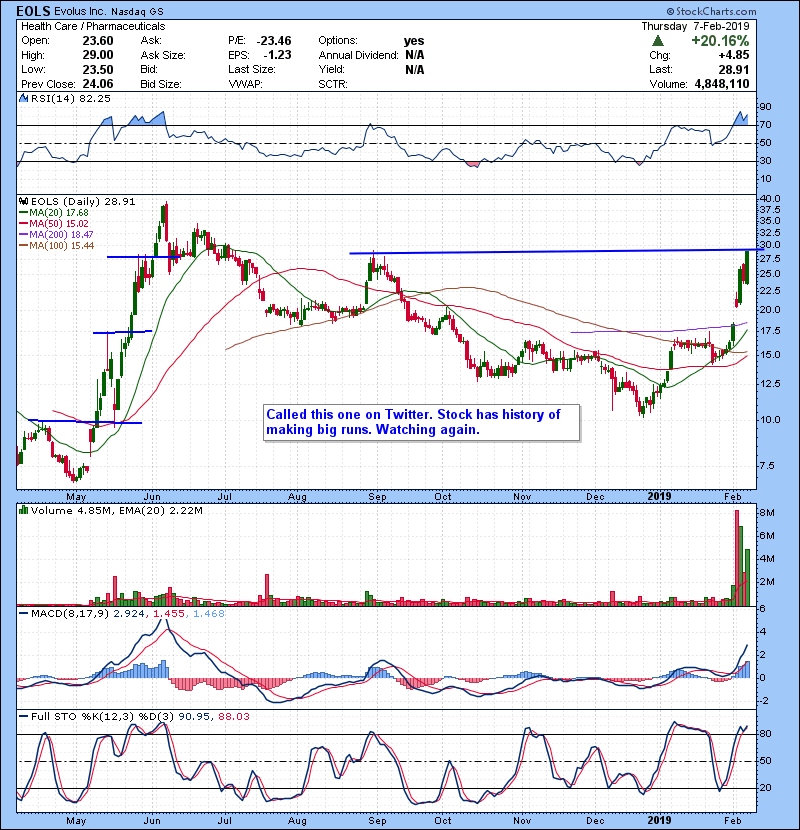Click the EPS value -1.23
The height and width of the screenshot is (830, 800).
277,55
